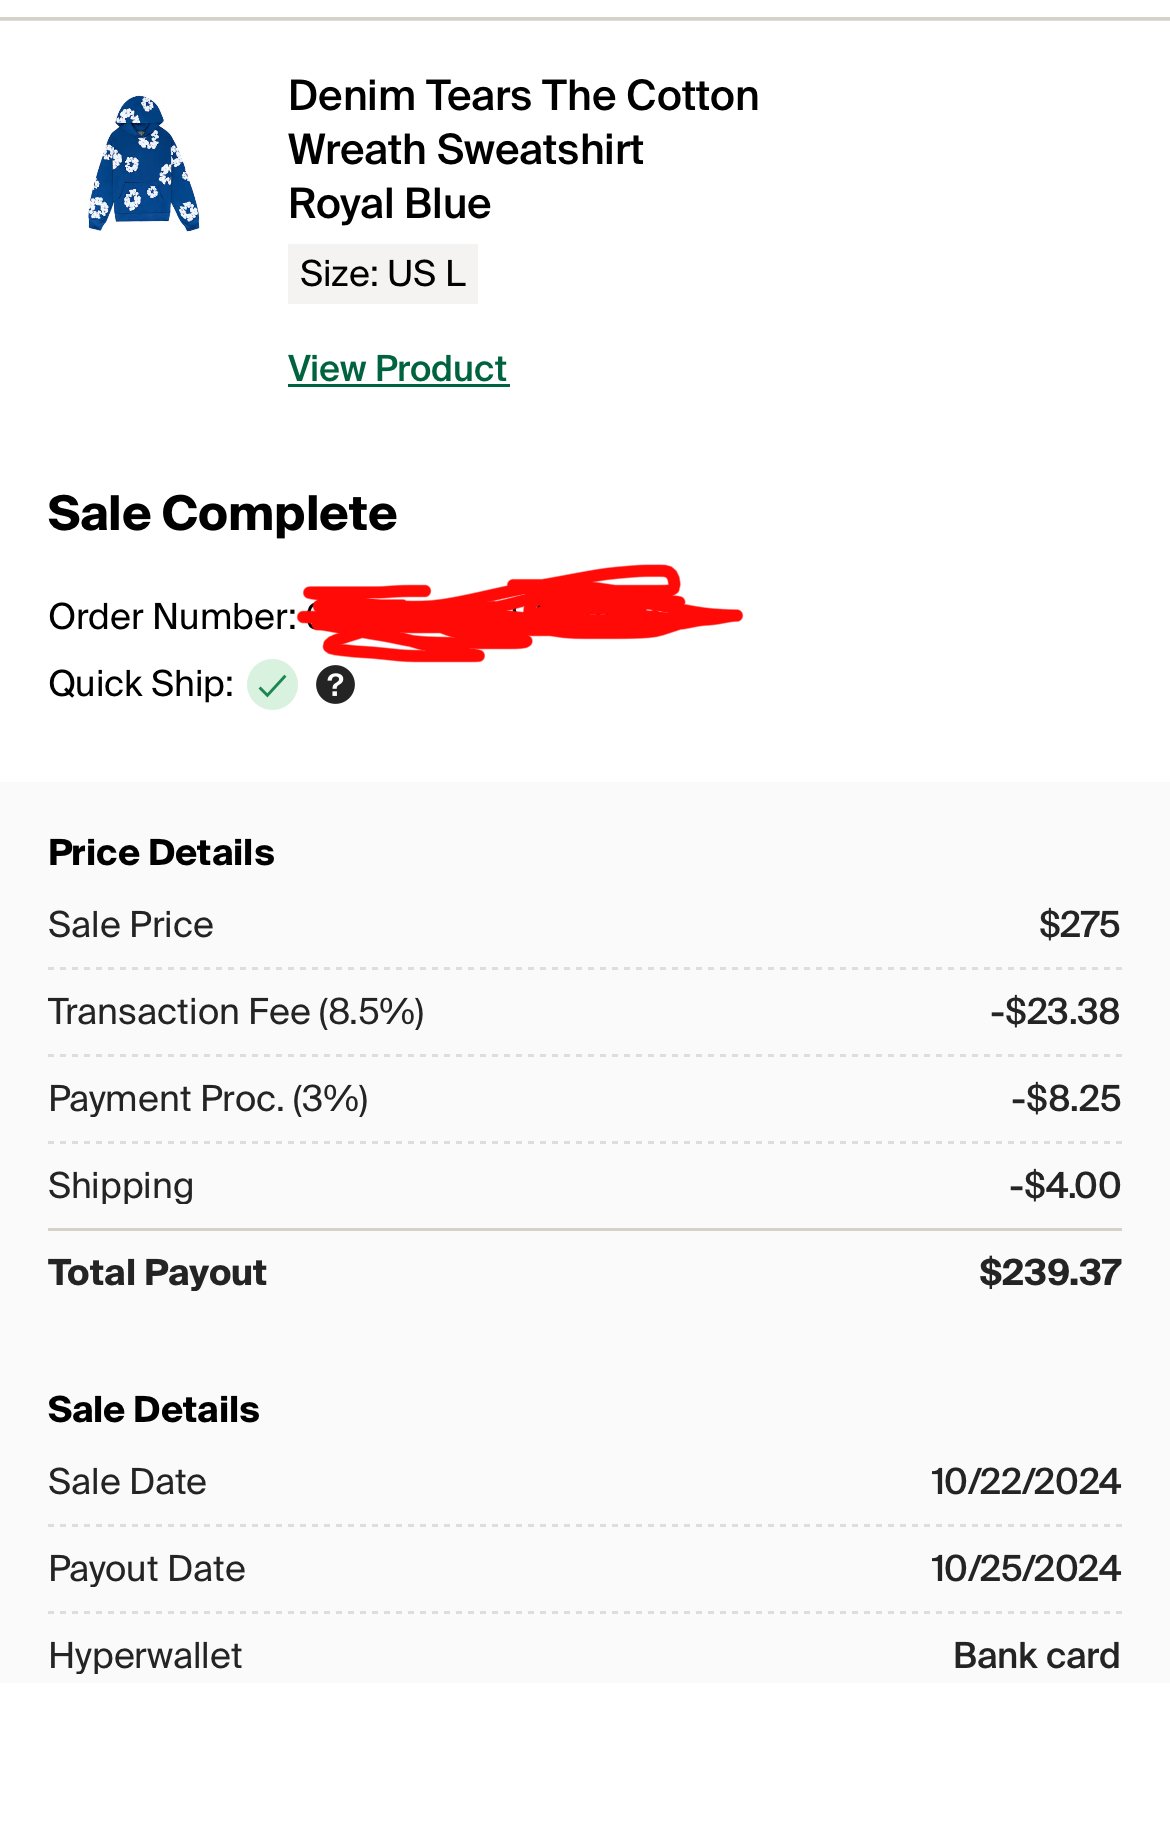Click the Price Details heading
The width and height of the screenshot is (1170, 1824).
coord(161,853)
